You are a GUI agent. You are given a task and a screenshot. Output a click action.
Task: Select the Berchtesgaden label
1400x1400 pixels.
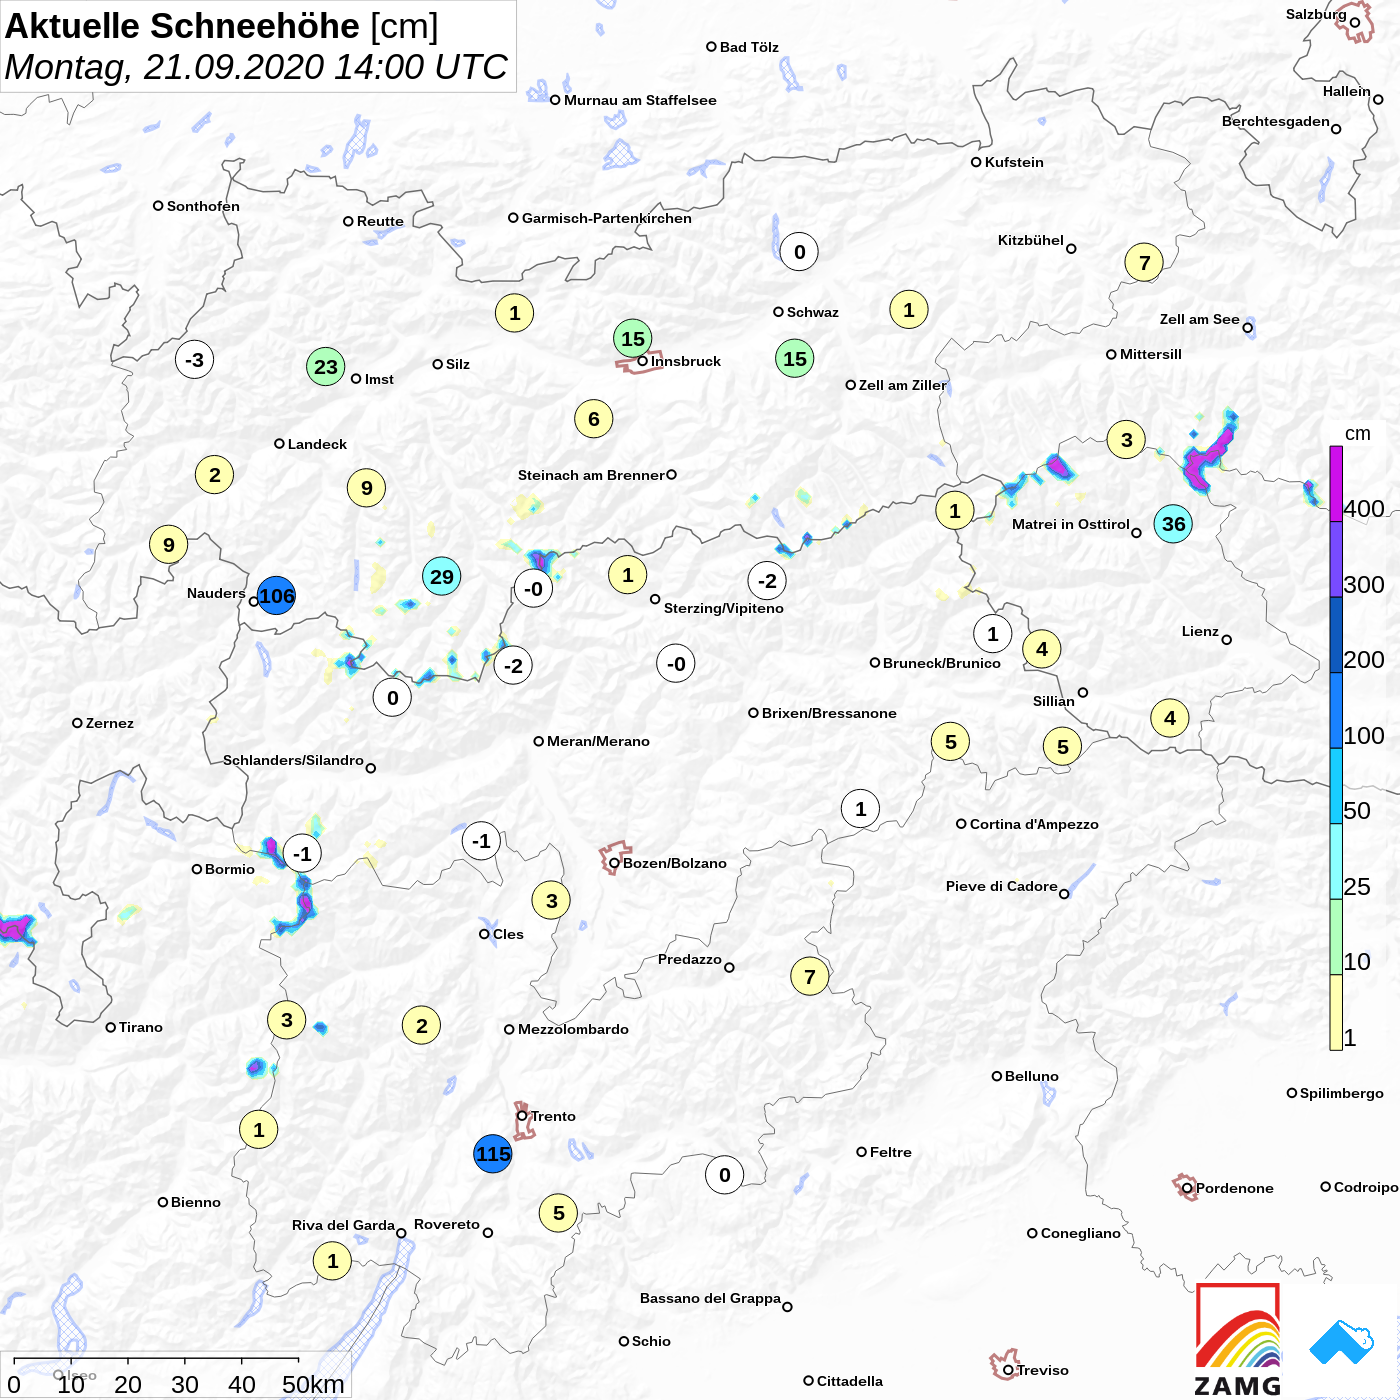tap(1276, 121)
